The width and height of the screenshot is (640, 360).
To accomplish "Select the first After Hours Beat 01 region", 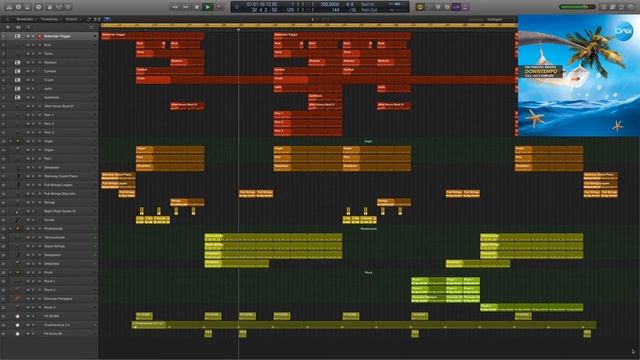I will pos(187,106).
